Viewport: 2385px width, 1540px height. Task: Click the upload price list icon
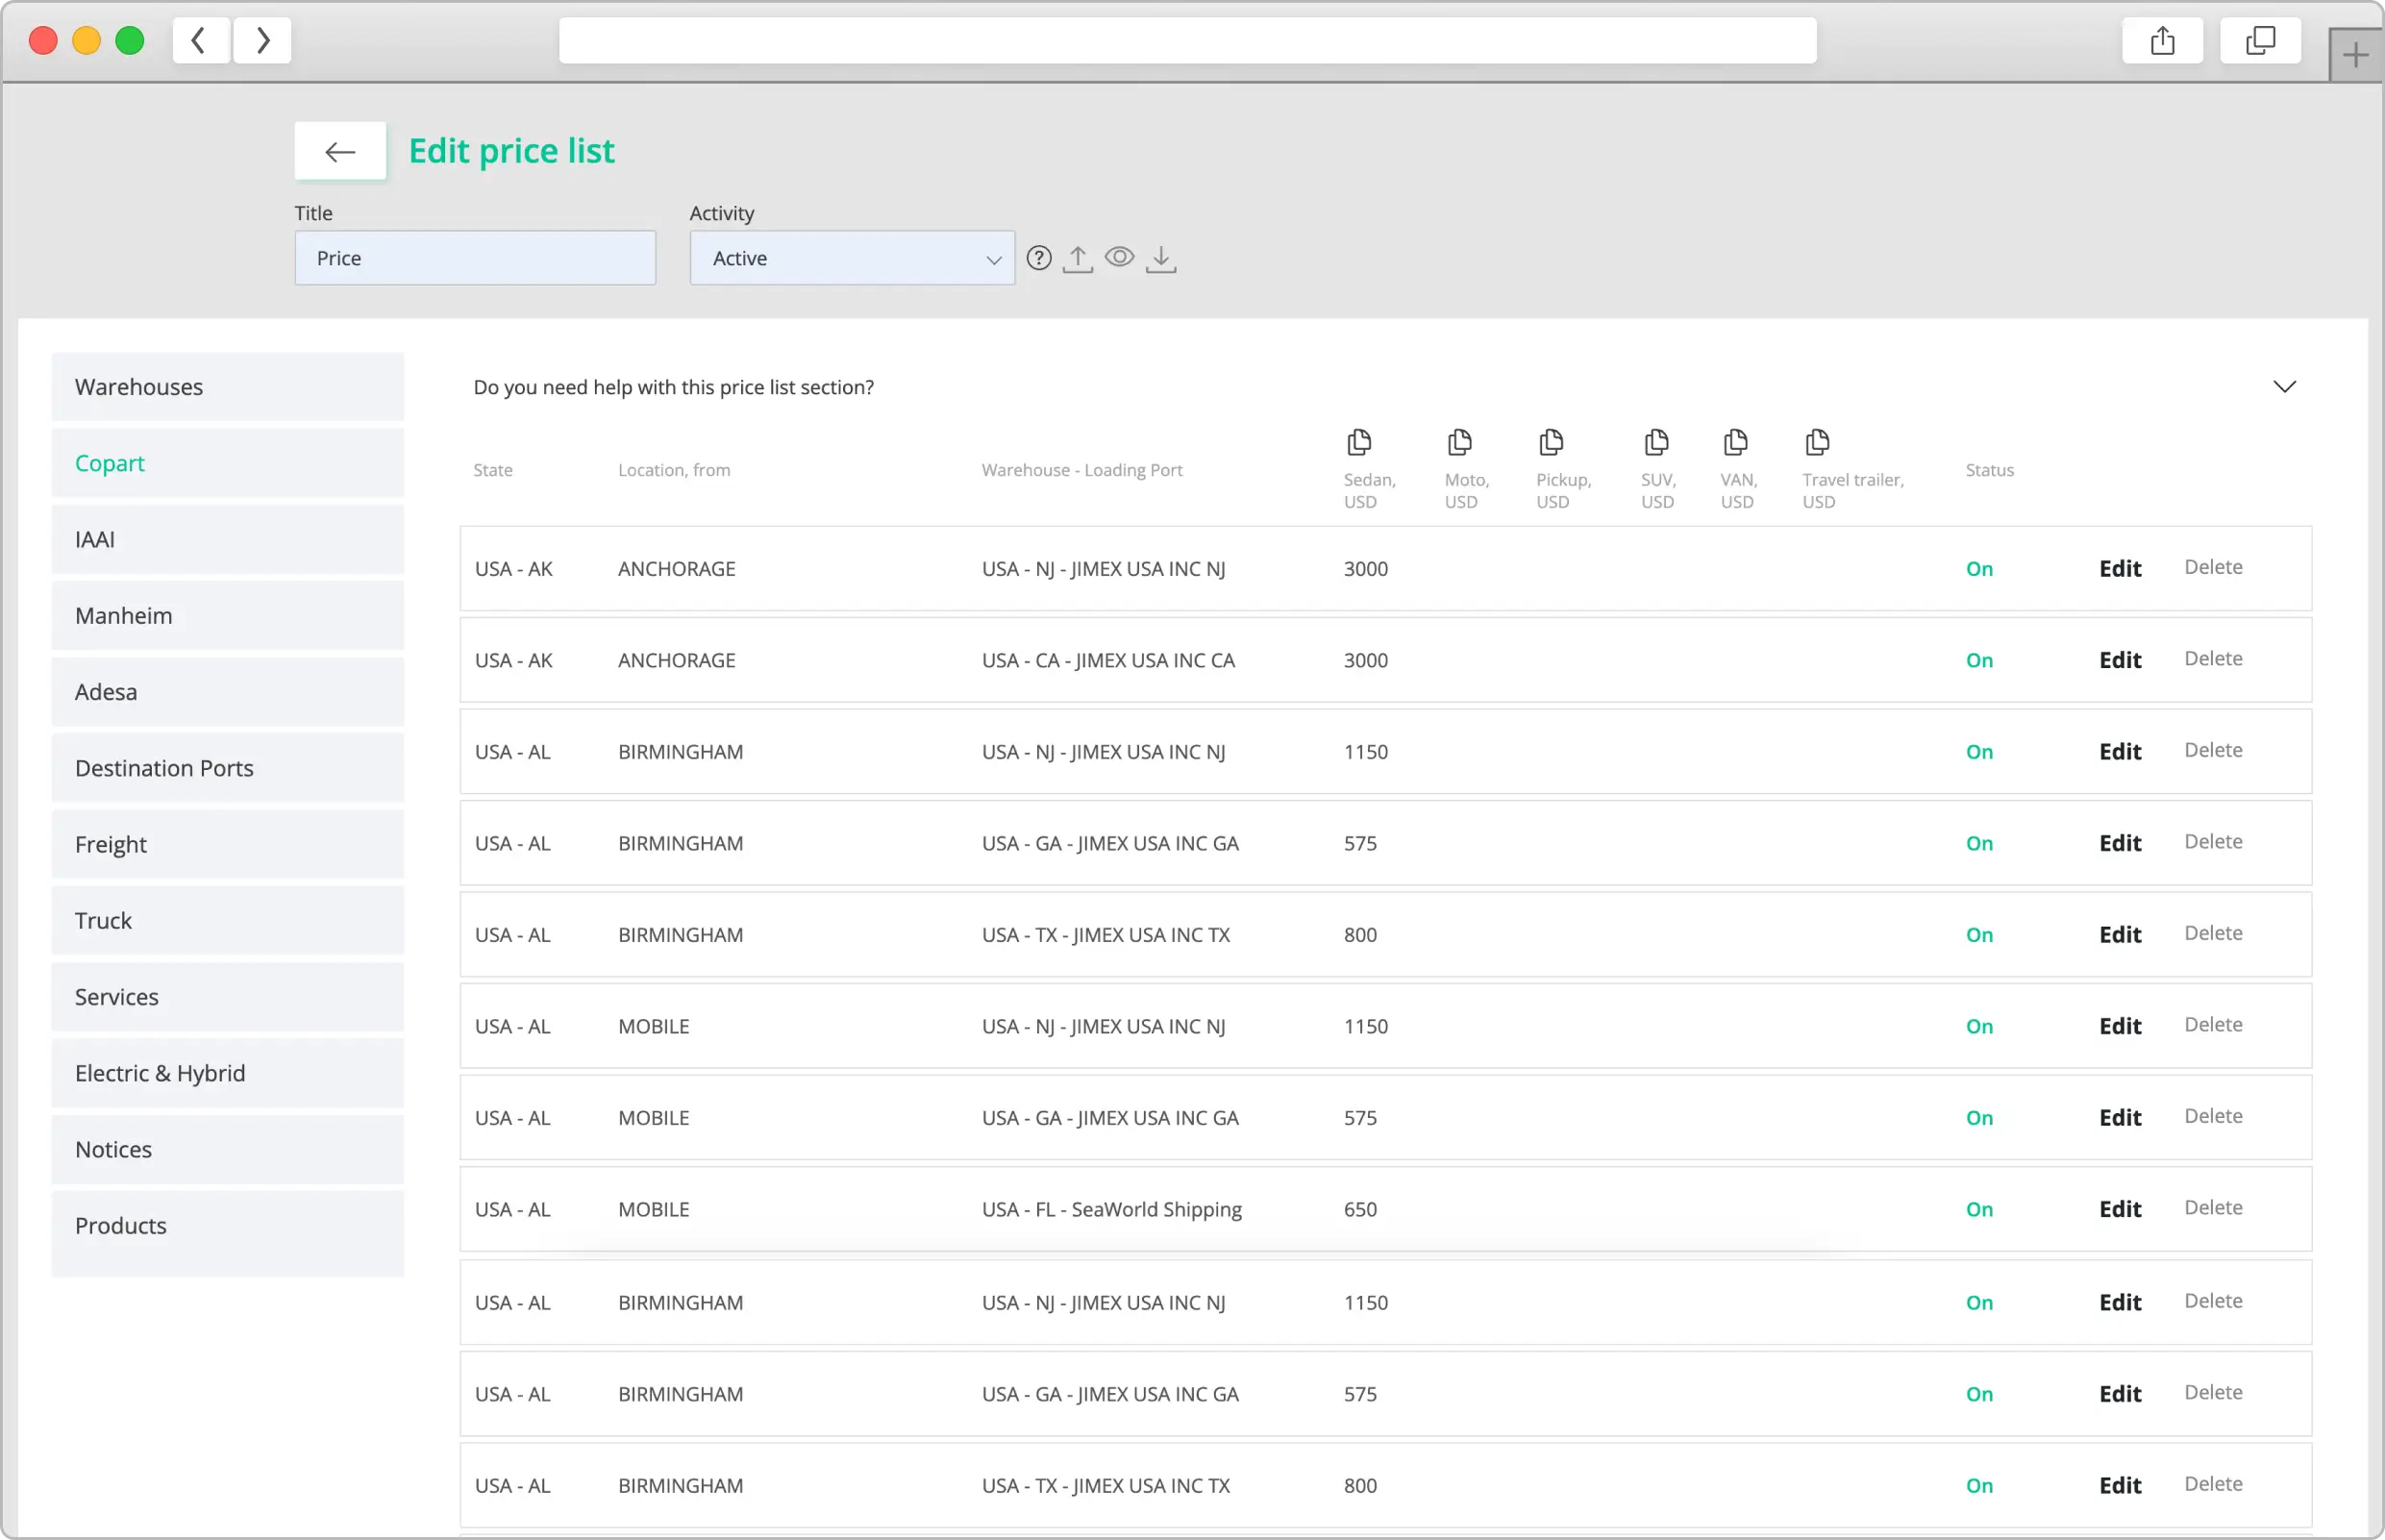(x=1077, y=259)
